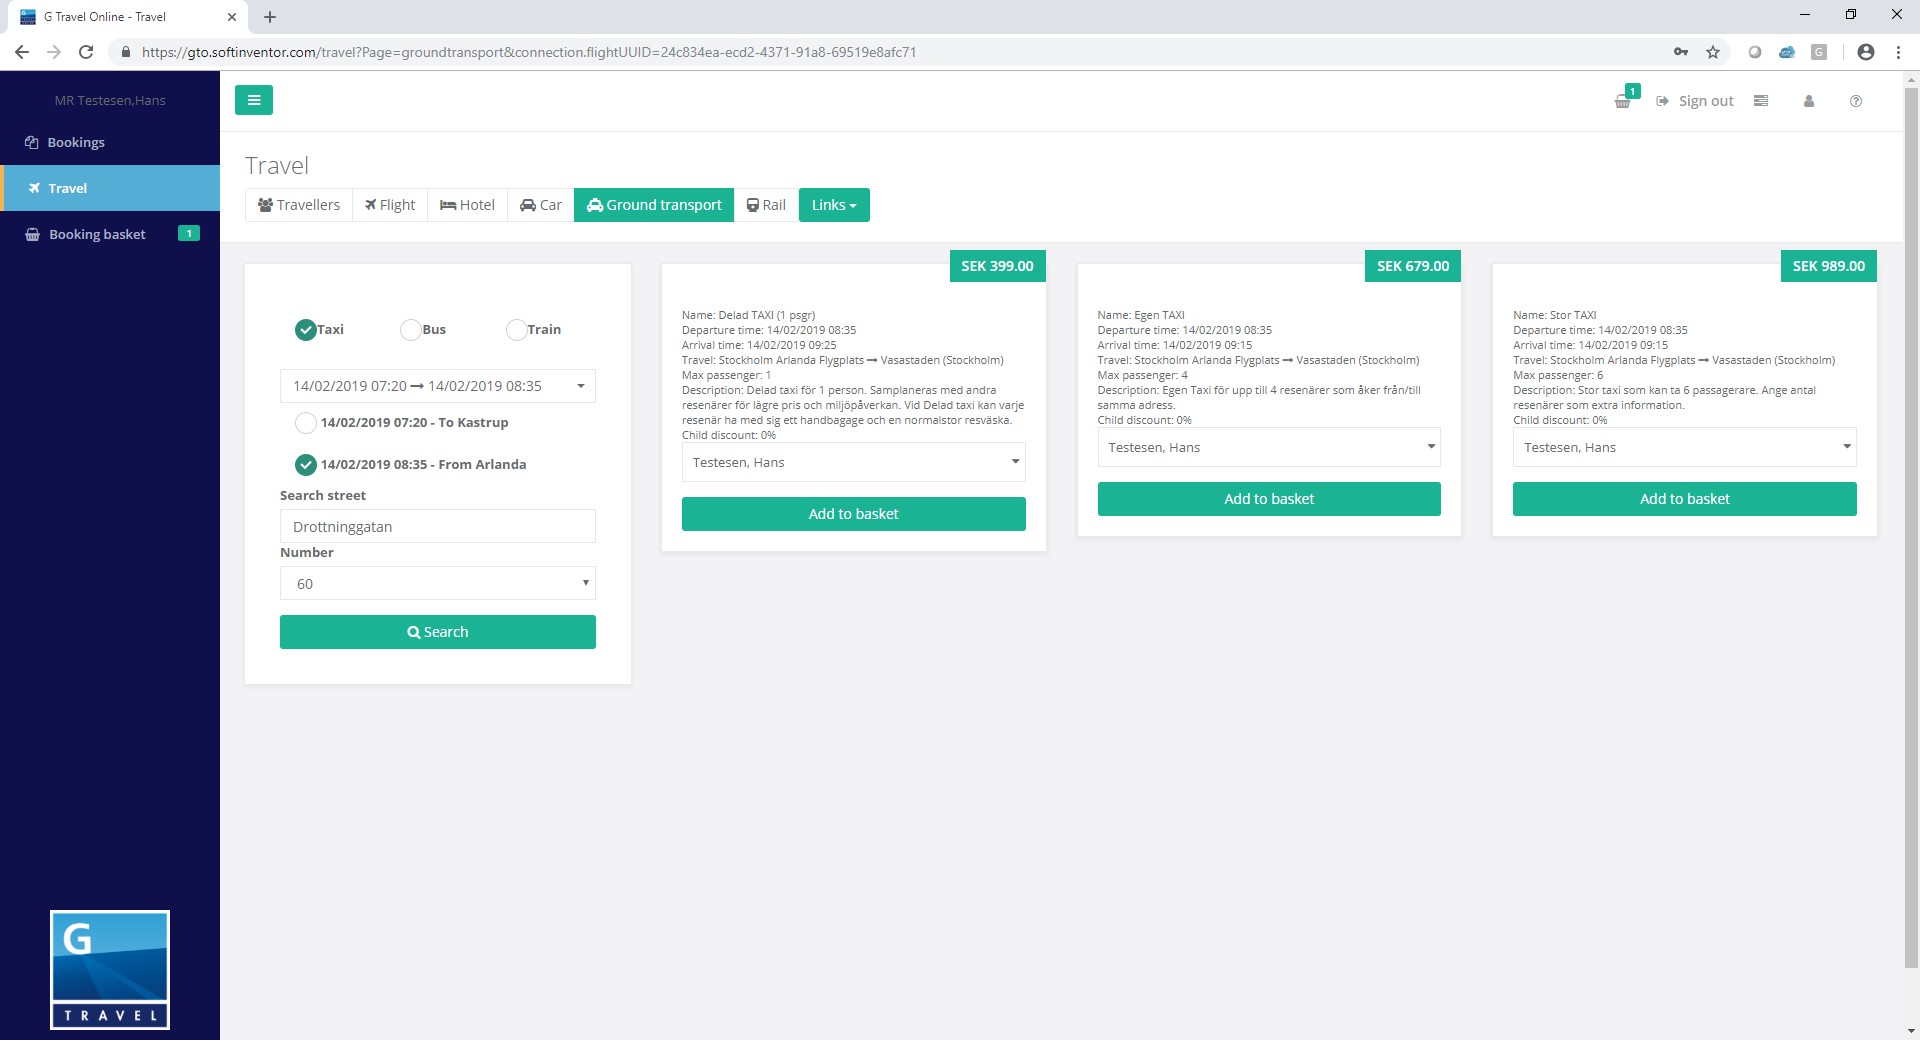
Task: Add the SEK 399.00 Delad TAXI to basket
Action: click(853, 514)
